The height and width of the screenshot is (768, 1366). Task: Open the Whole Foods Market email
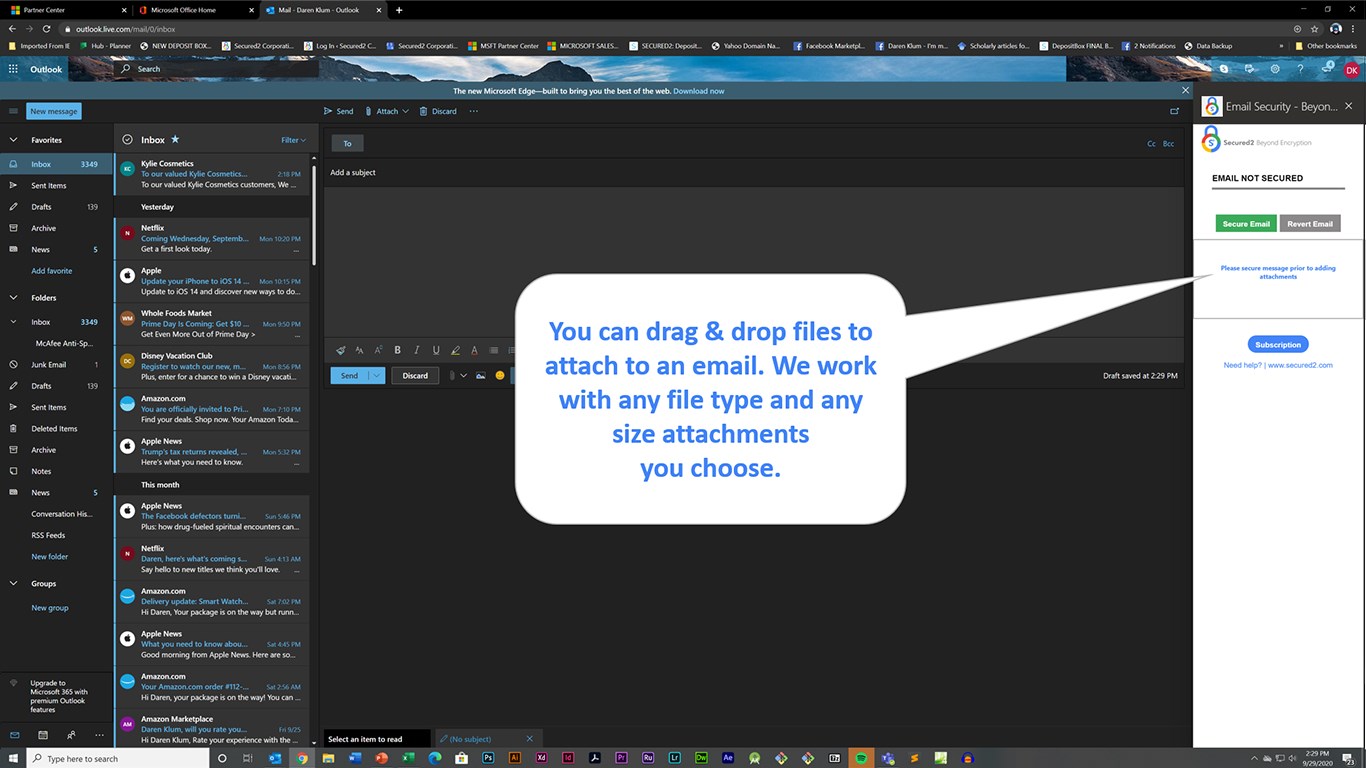[x=212, y=324]
